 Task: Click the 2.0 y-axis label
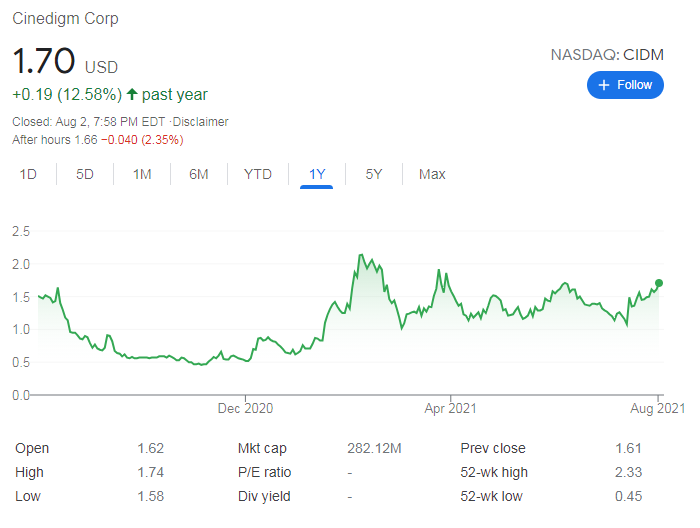(21, 264)
